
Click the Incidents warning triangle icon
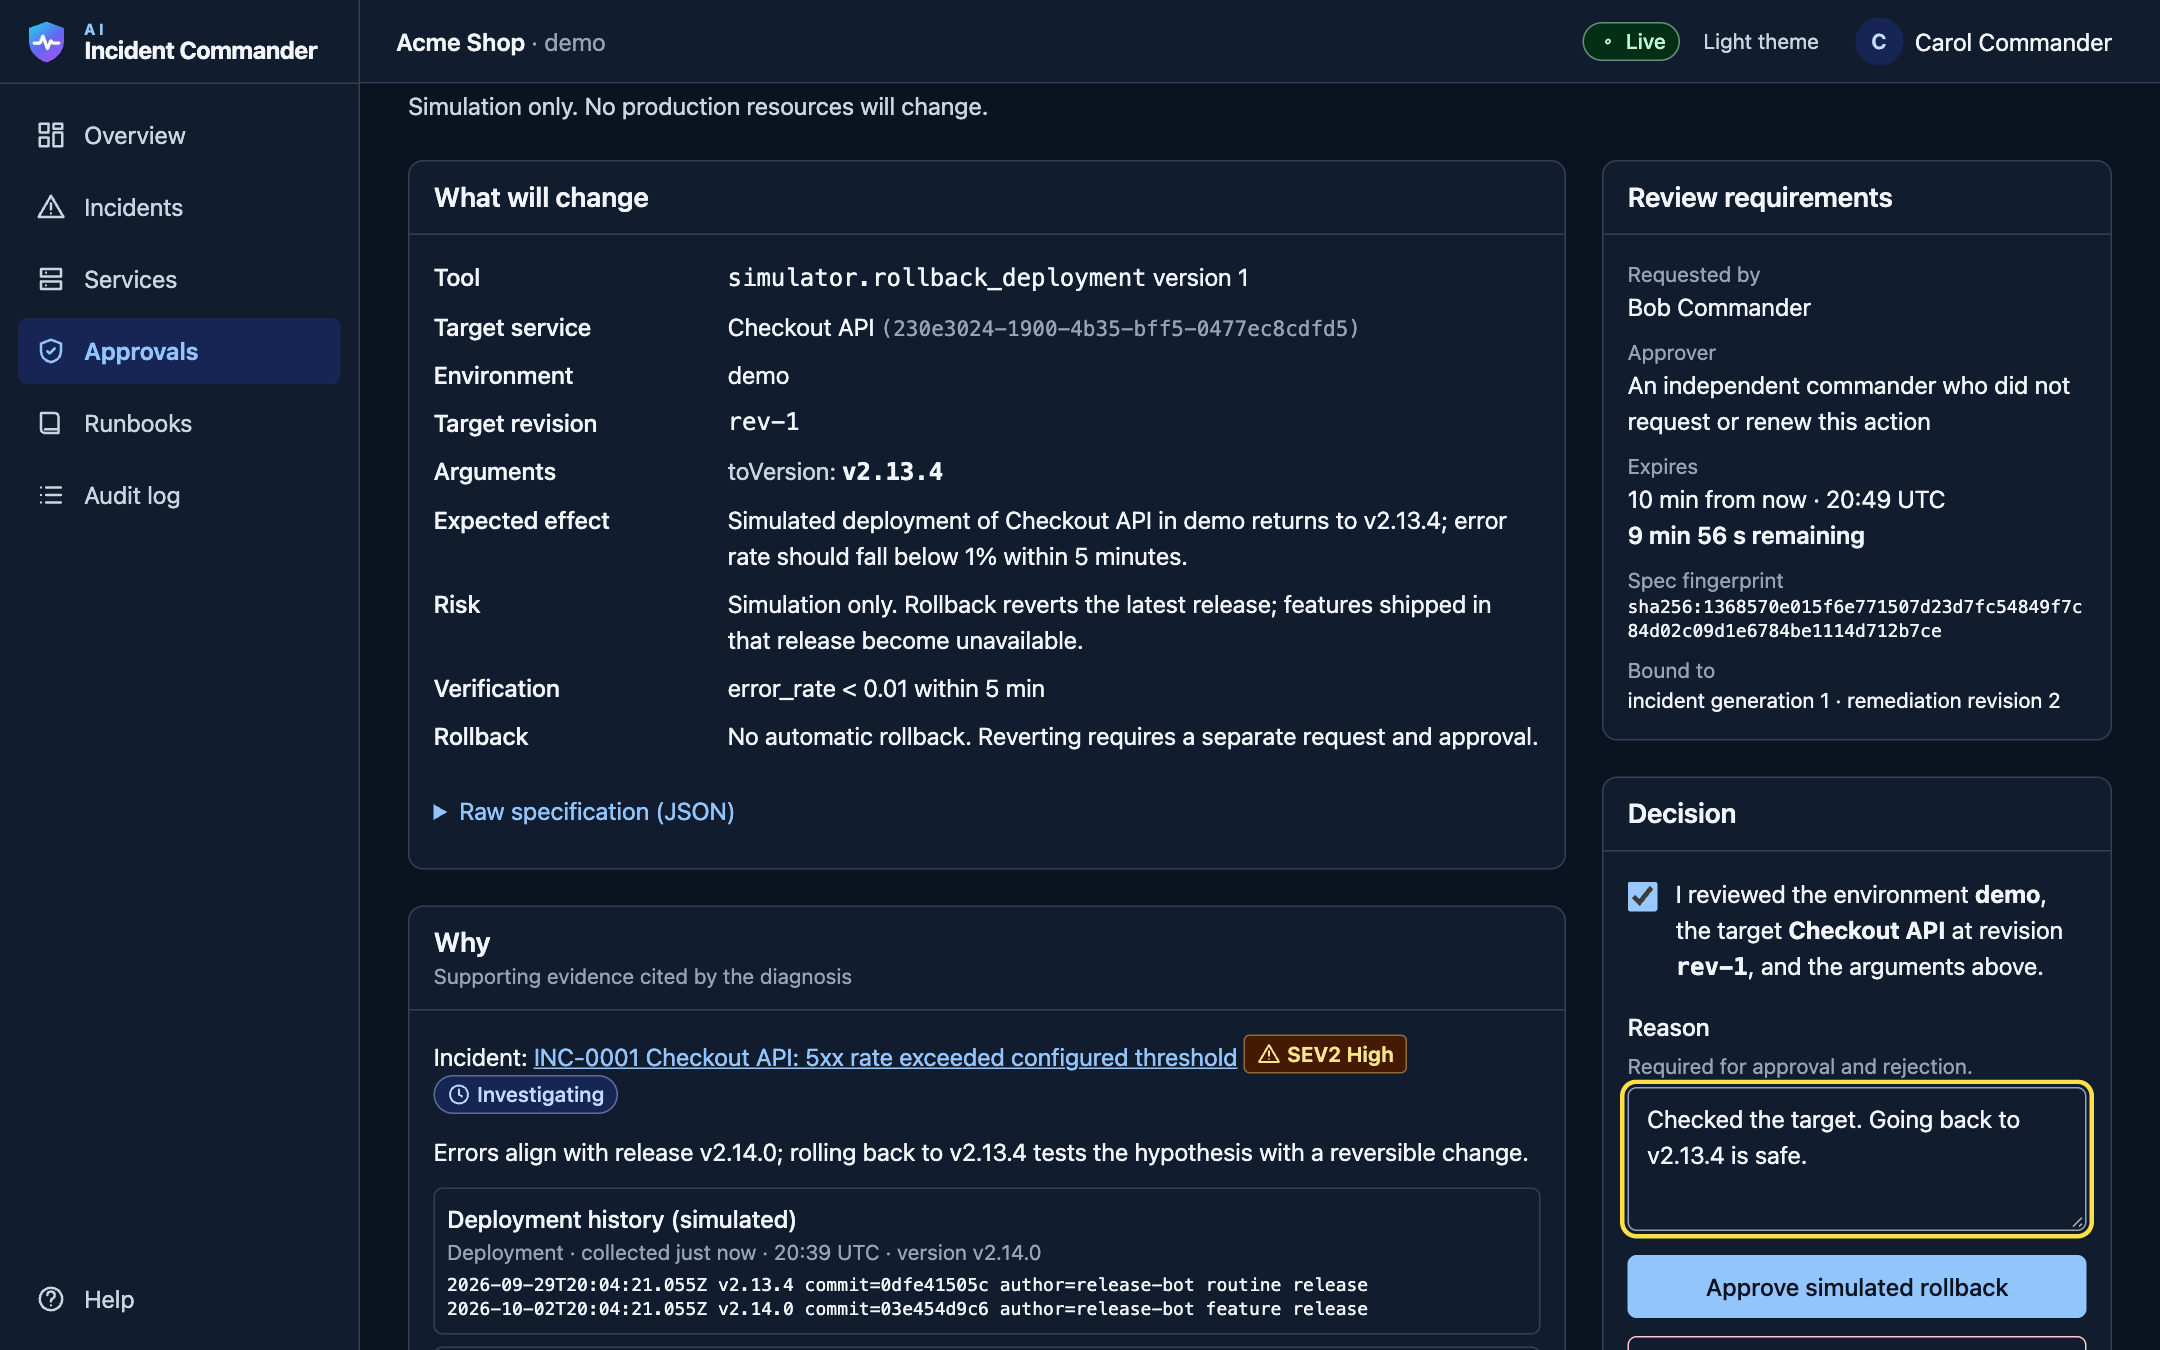(51, 207)
